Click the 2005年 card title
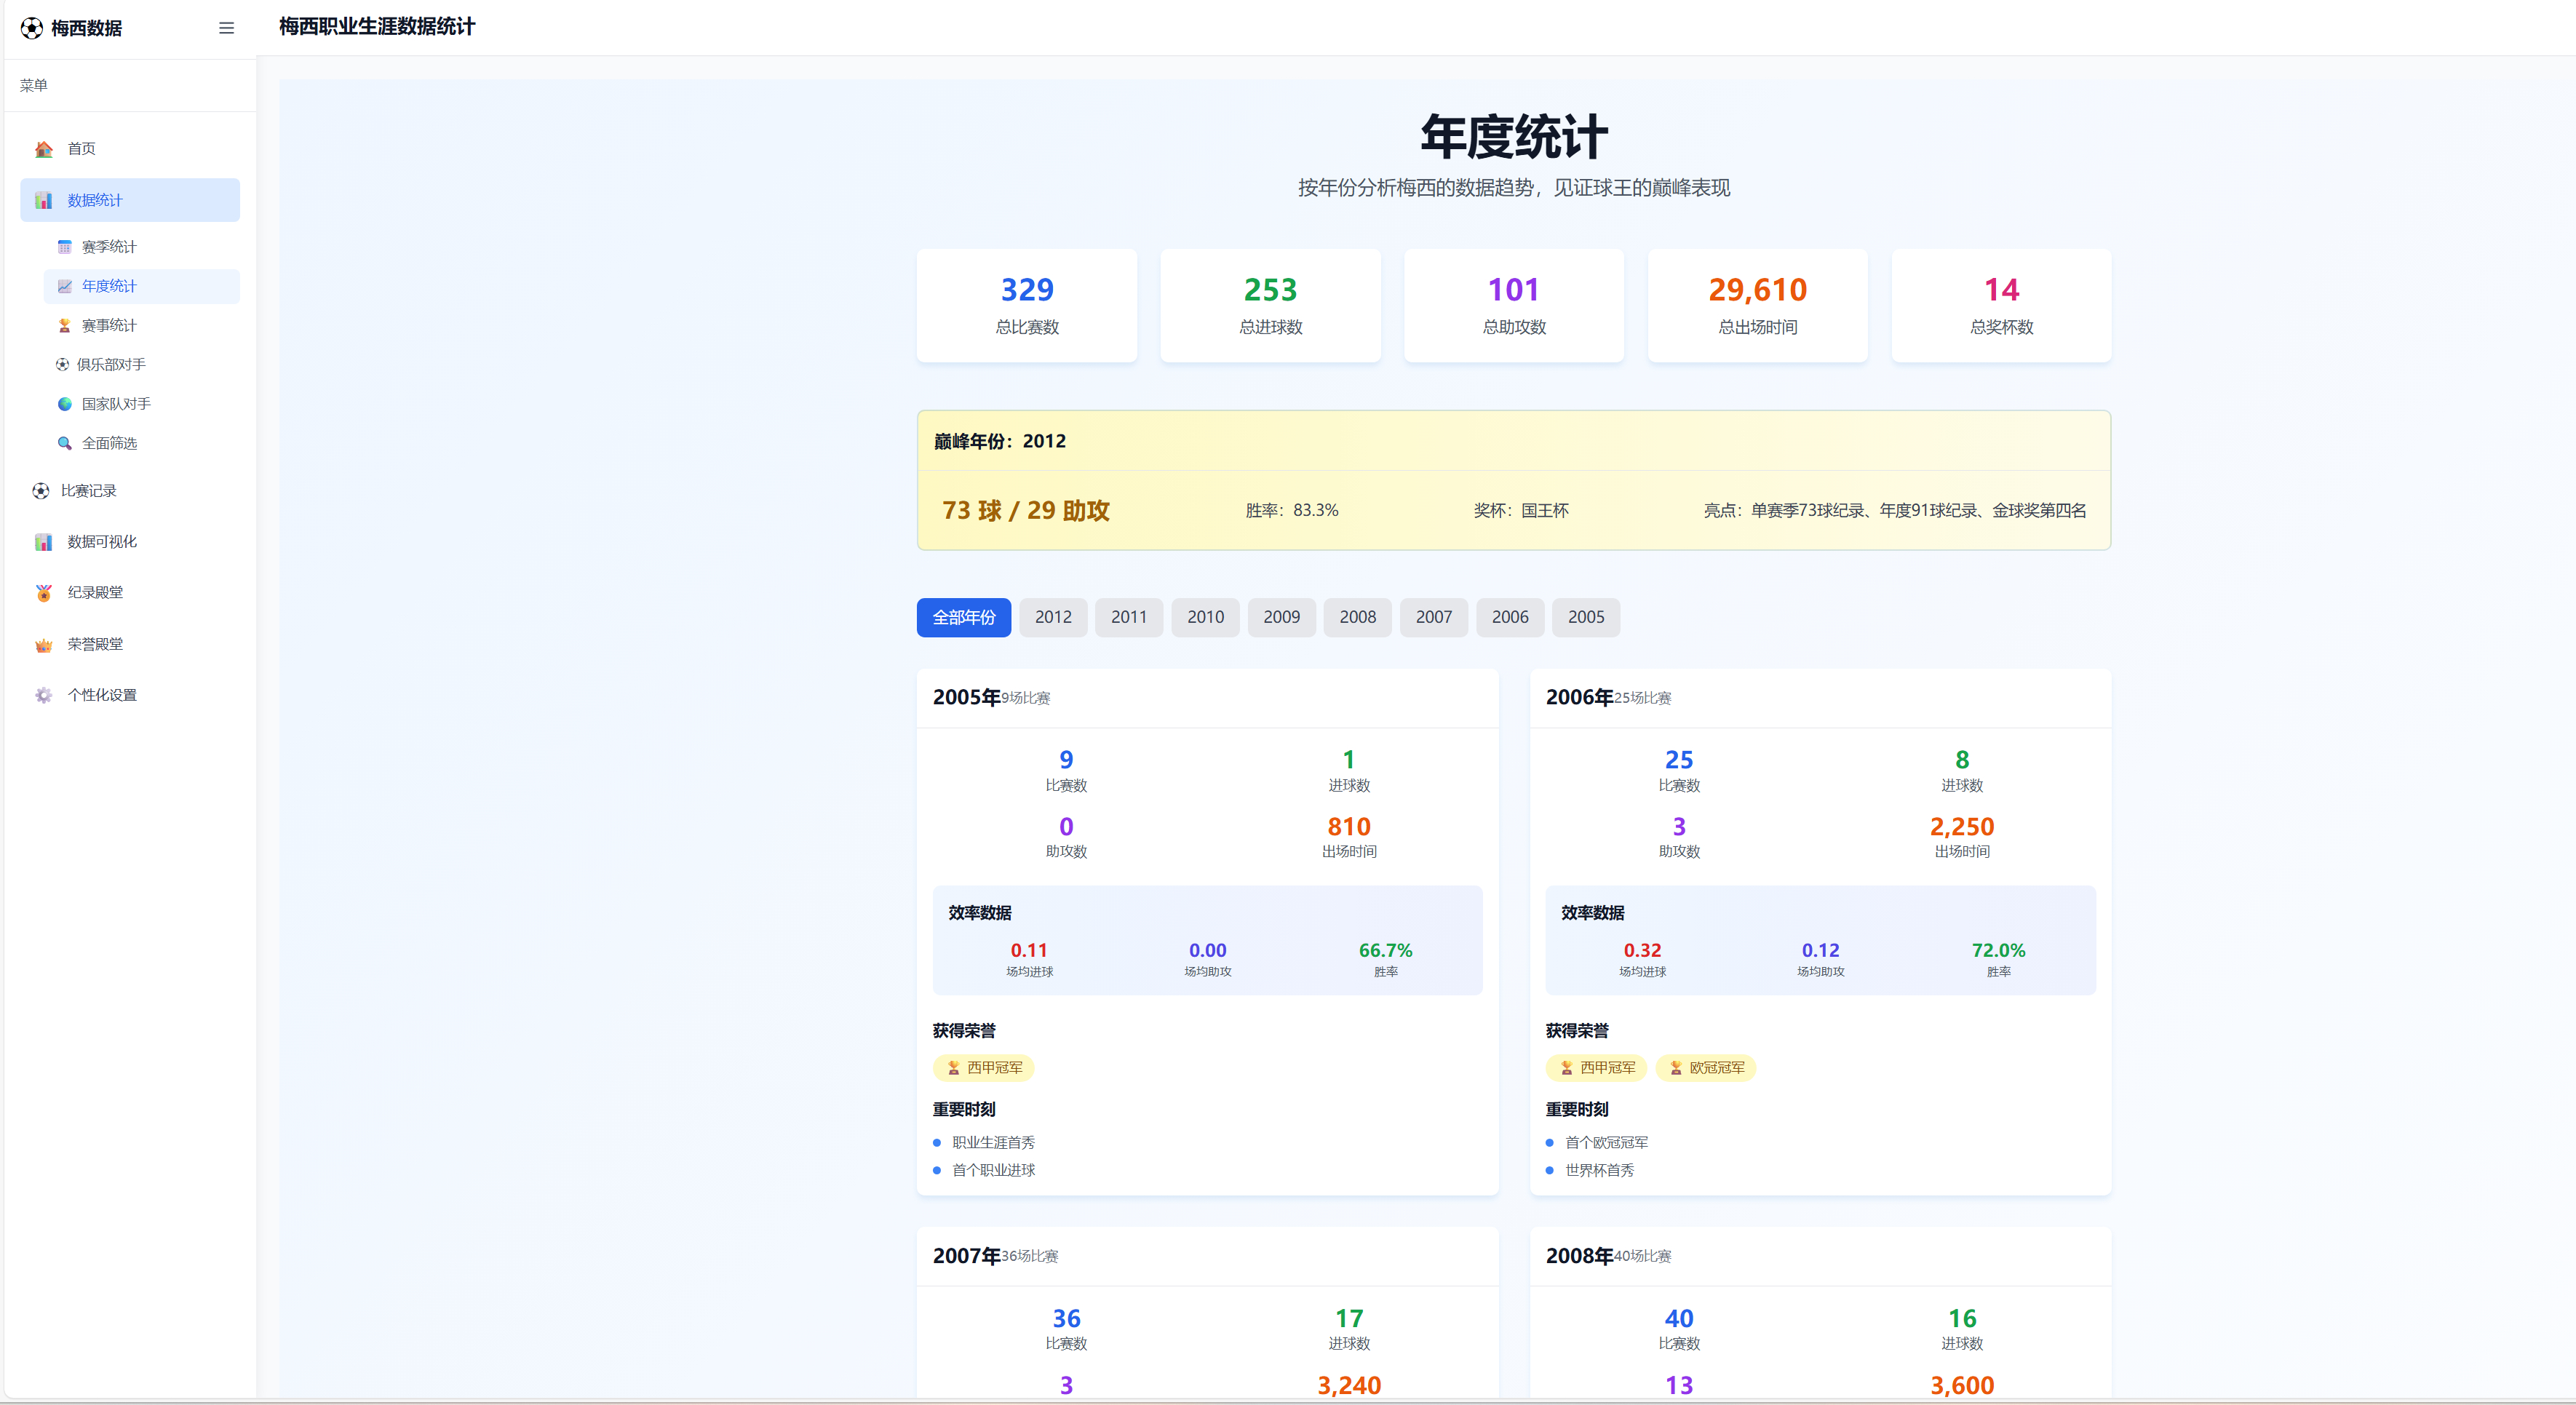 click(967, 698)
